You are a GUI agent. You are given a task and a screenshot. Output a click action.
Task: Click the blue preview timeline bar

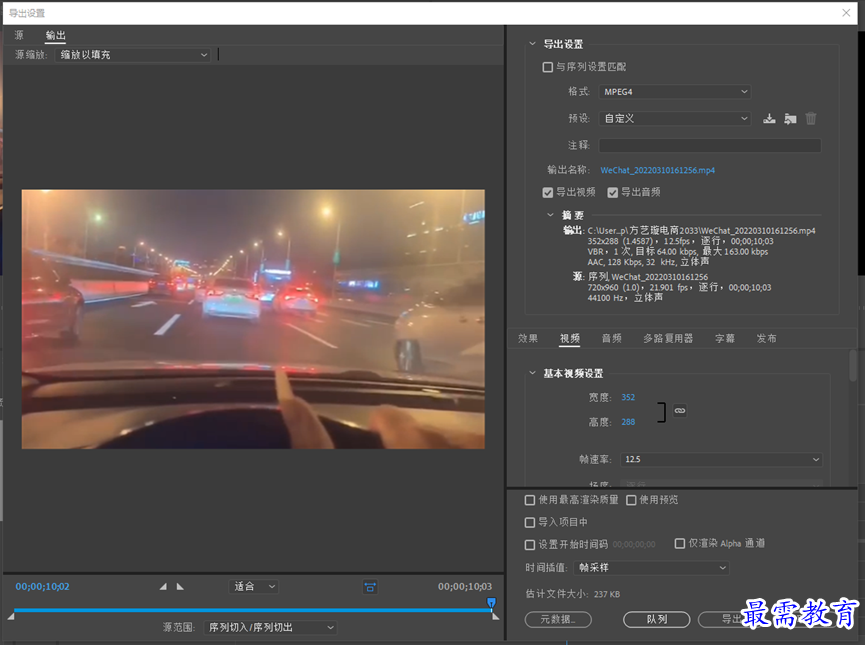point(252,610)
